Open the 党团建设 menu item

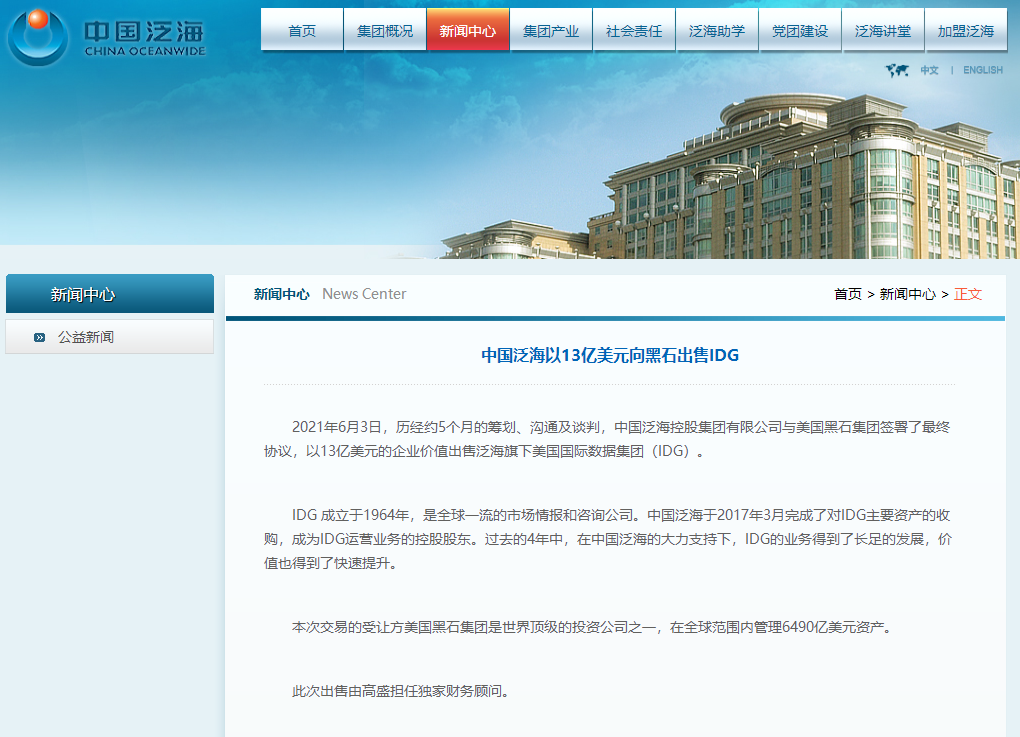click(x=800, y=31)
